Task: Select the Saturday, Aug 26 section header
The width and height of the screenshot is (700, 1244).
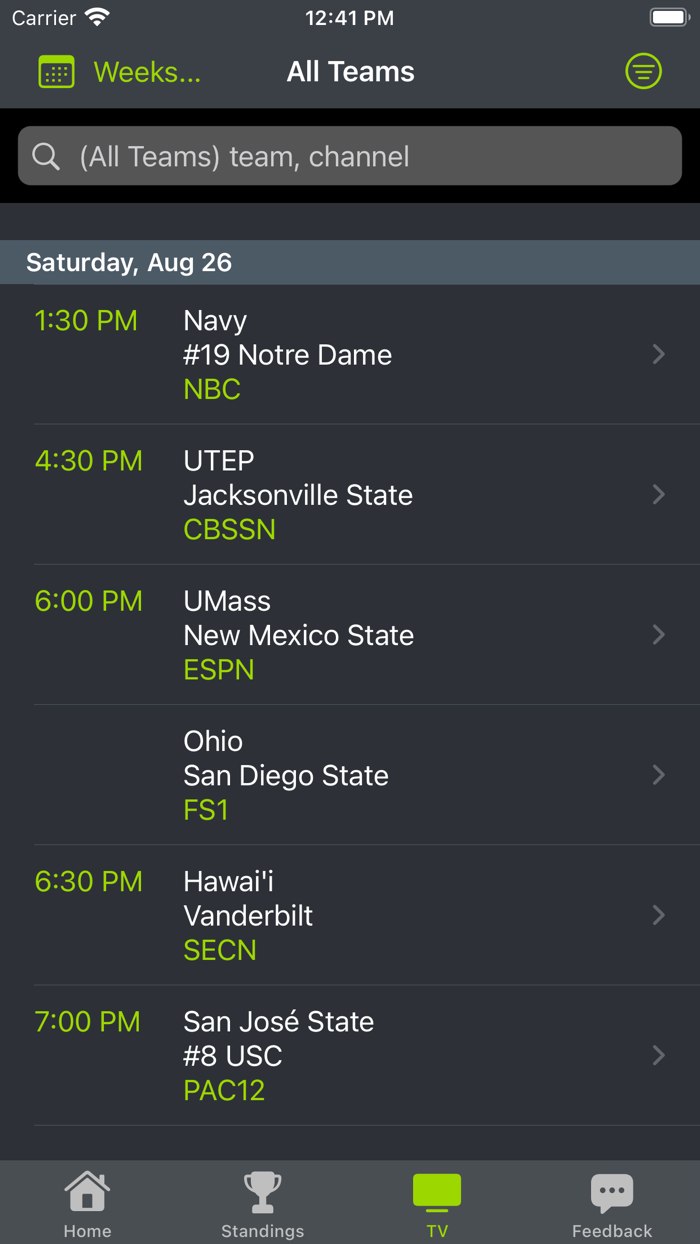Action: pyautogui.click(x=130, y=263)
